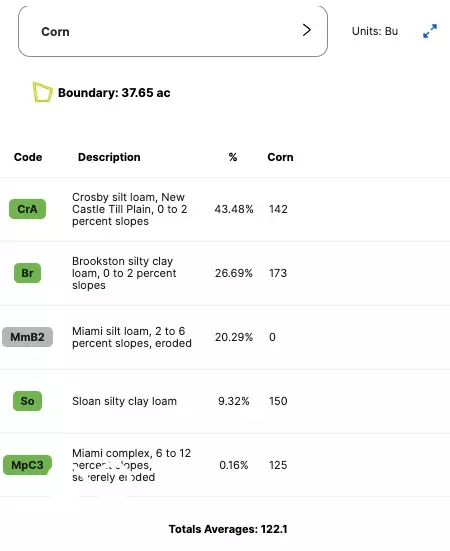The height and width of the screenshot is (551, 450).
Task: Expand panel with blue arrows icon
Action: pos(430,31)
